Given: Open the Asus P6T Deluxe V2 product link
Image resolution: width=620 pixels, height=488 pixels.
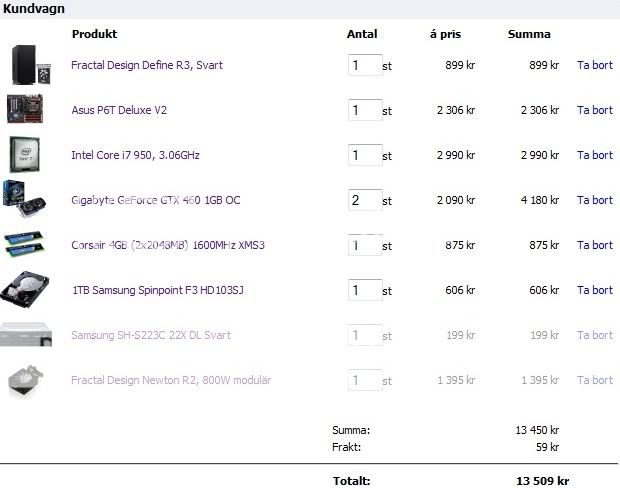Looking at the screenshot, I should click(119, 110).
